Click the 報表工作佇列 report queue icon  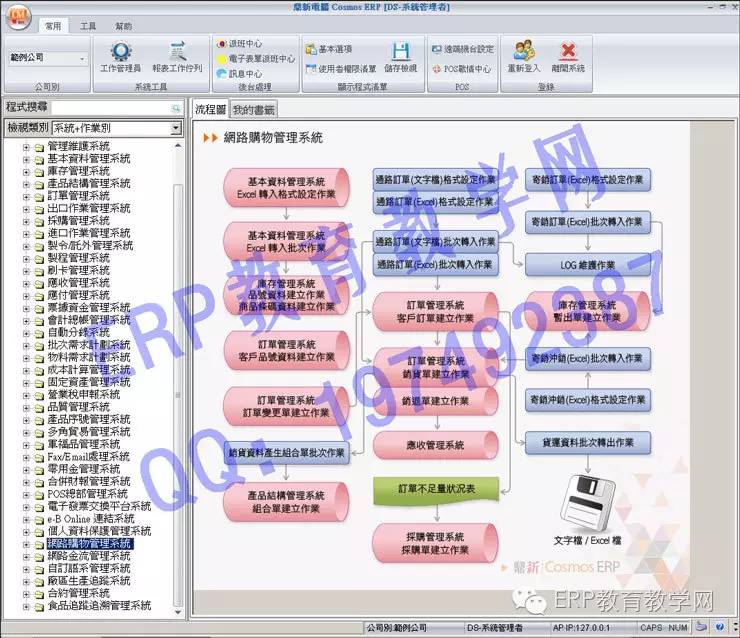tap(177, 57)
